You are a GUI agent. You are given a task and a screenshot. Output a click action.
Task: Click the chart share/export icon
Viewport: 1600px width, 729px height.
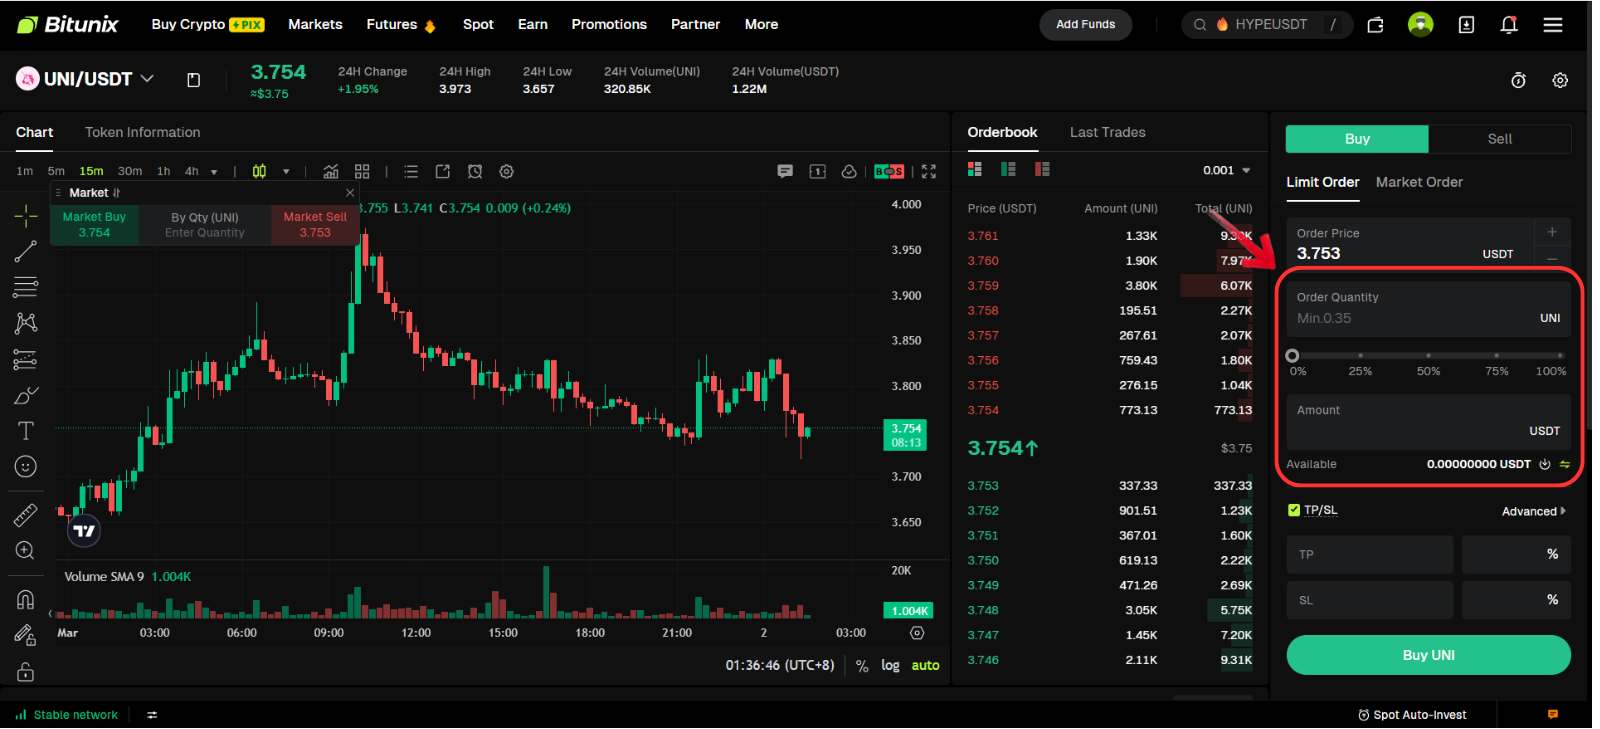(x=442, y=171)
